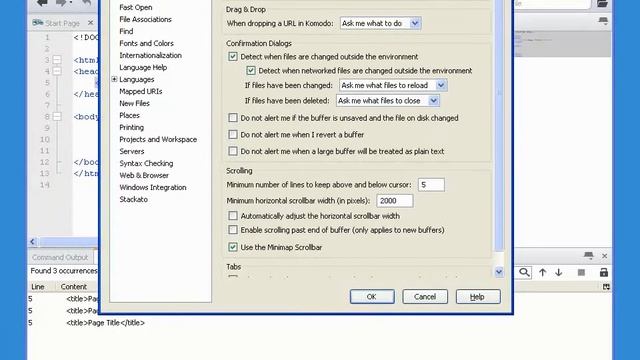Select Internationalization category
Image resolution: width=640 pixels, height=360 pixels.
(151, 55)
